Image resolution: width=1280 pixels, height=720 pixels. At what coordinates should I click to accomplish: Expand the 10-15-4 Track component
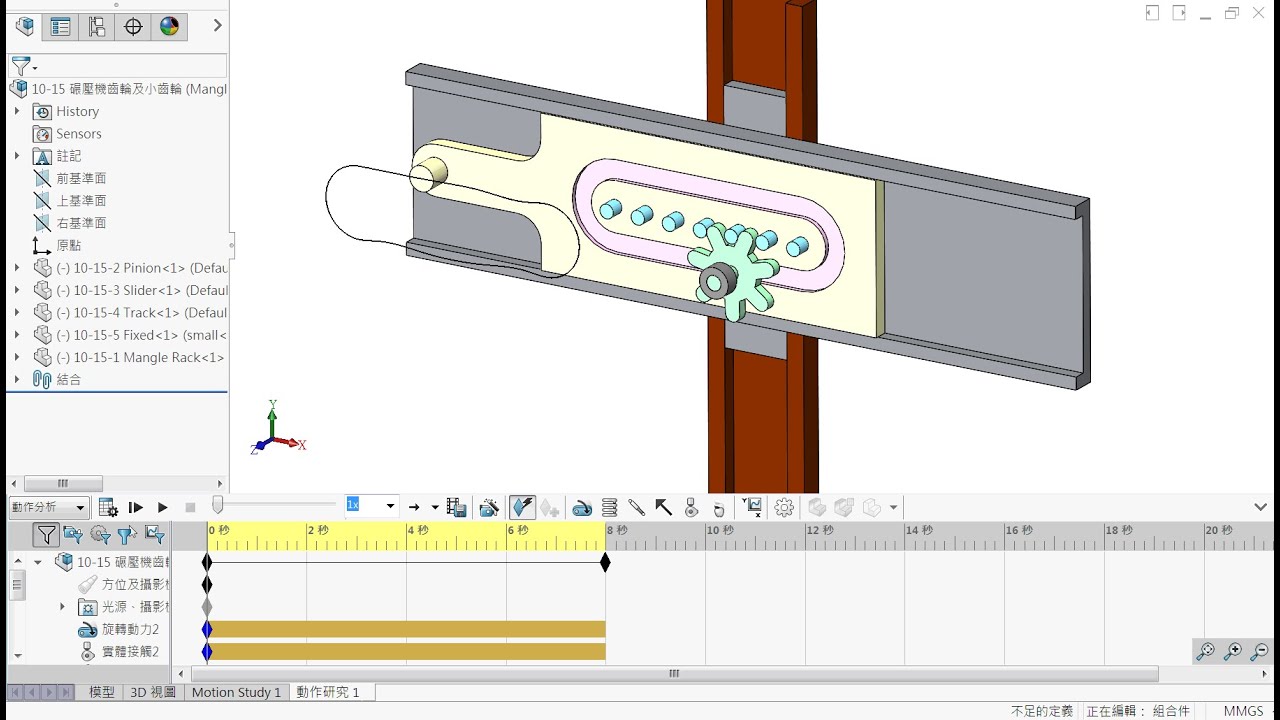point(16,312)
